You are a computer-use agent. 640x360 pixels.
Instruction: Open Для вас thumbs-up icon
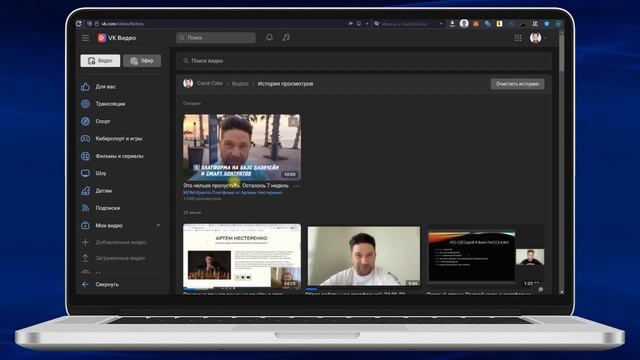(x=85, y=87)
